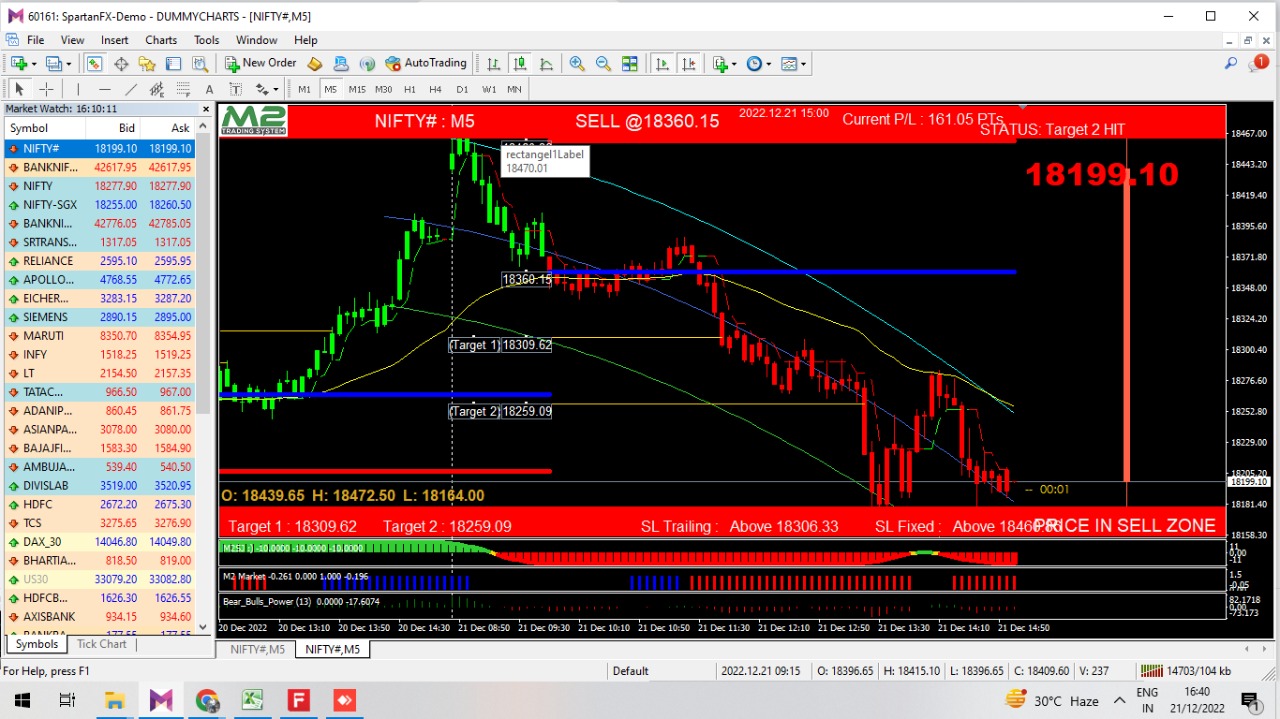Open the MetaEditor yellow book icon
Viewport: 1280px width, 719px height.
click(315, 63)
